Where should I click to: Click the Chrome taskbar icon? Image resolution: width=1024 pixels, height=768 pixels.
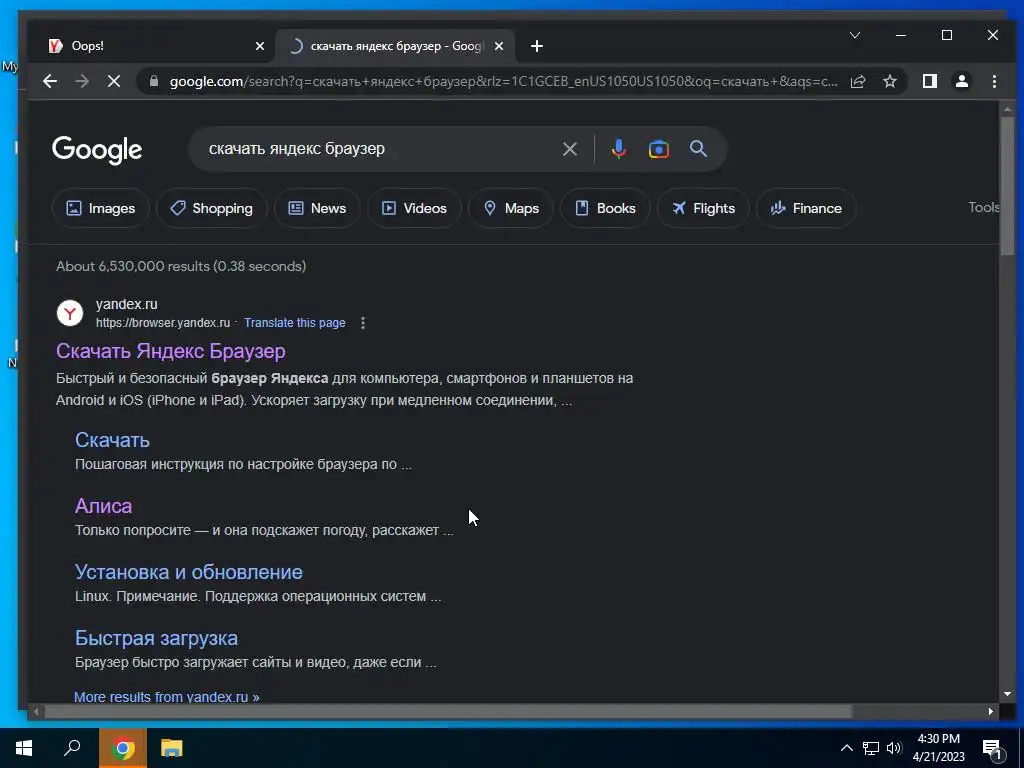(x=123, y=748)
